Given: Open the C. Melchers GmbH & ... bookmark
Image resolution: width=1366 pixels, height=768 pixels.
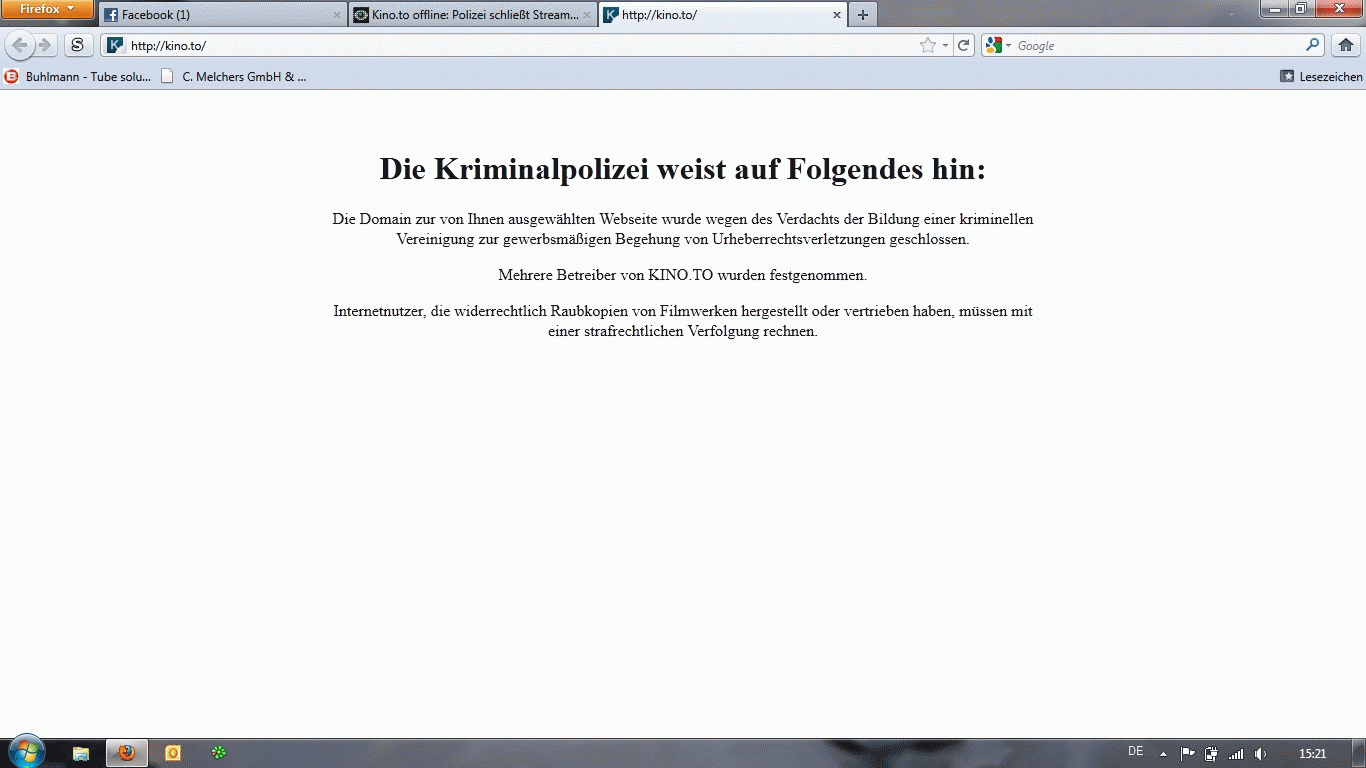Looking at the screenshot, I should (x=233, y=76).
